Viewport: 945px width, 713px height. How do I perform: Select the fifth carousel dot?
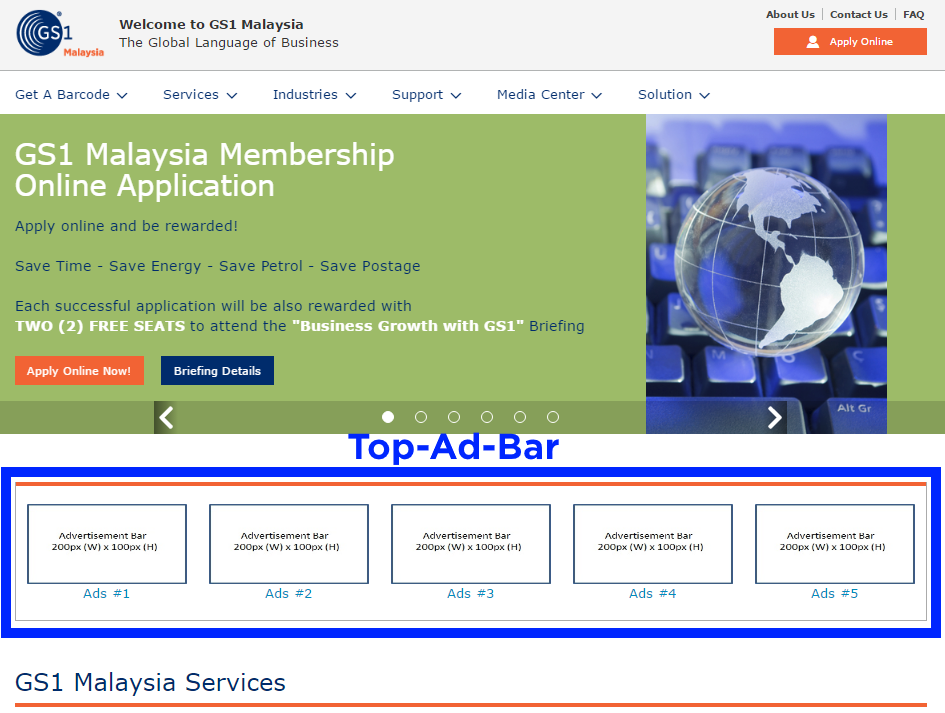[x=520, y=417]
